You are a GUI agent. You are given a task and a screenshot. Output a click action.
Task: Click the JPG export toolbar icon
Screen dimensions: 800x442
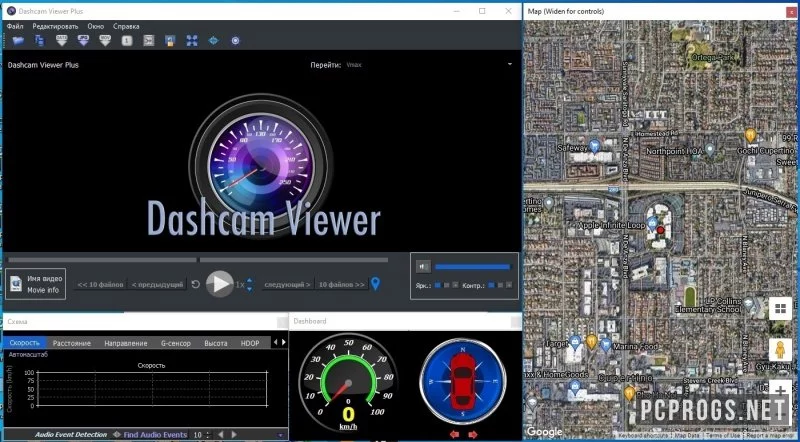83,41
